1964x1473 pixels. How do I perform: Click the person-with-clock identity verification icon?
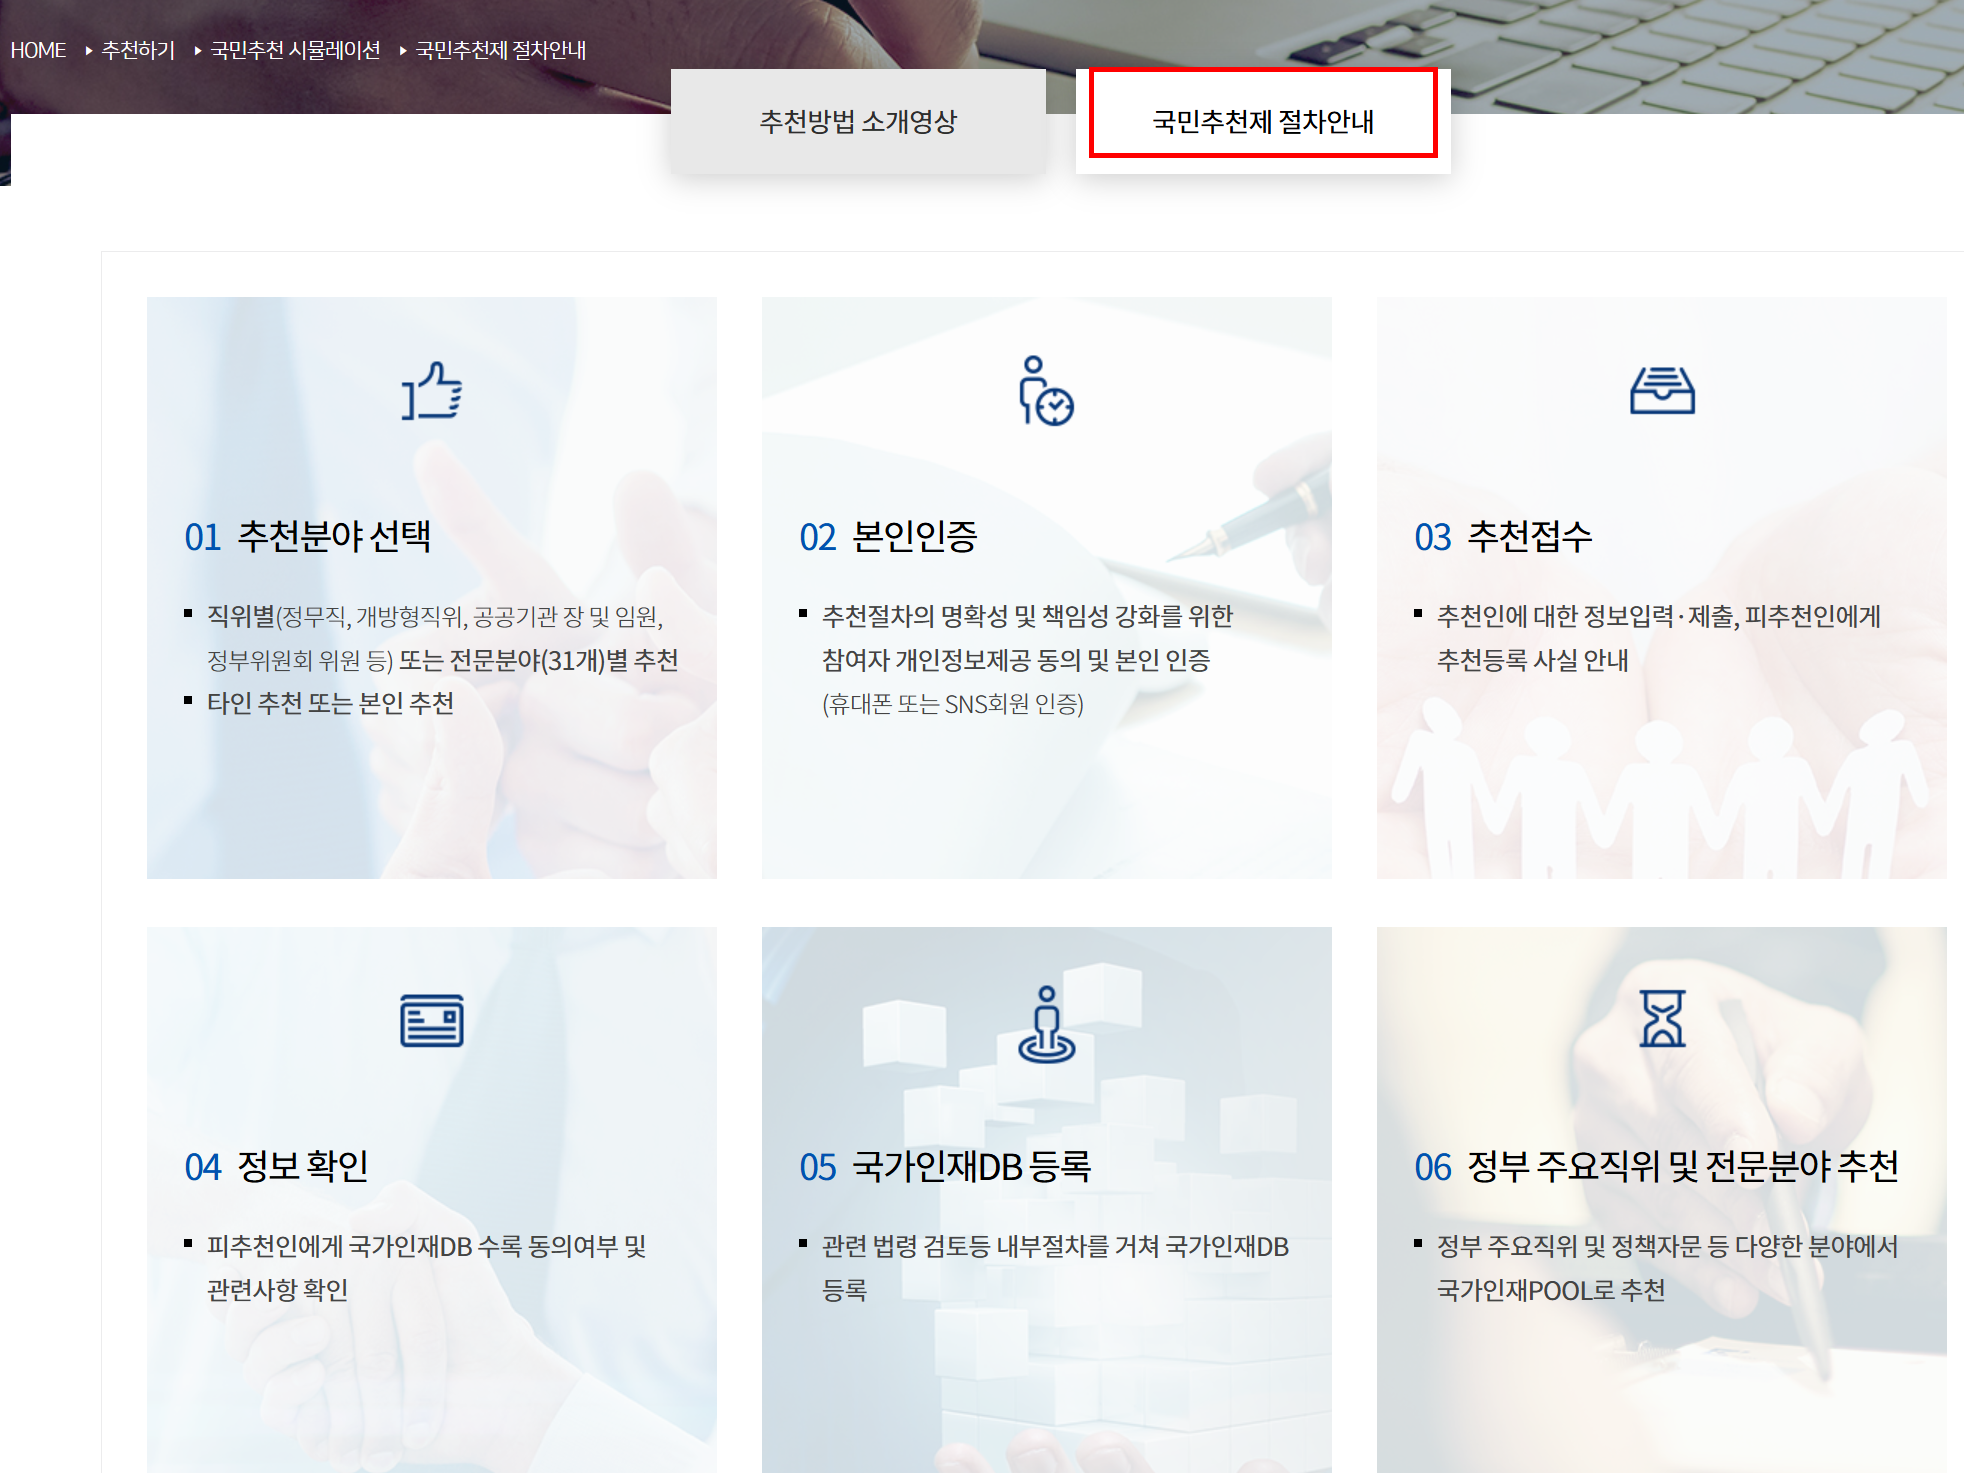coord(1046,391)
